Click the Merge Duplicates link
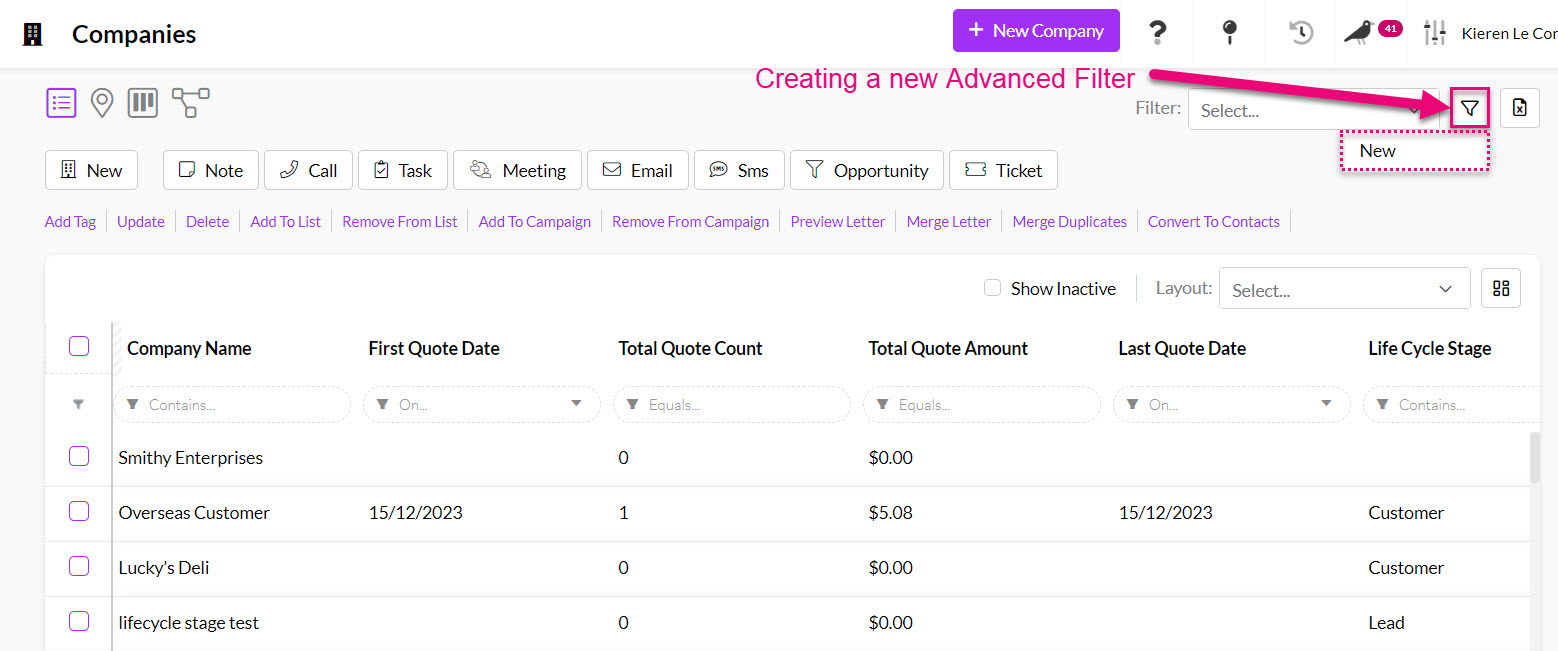The image size is (1558, 651). tap(1069, 222)
